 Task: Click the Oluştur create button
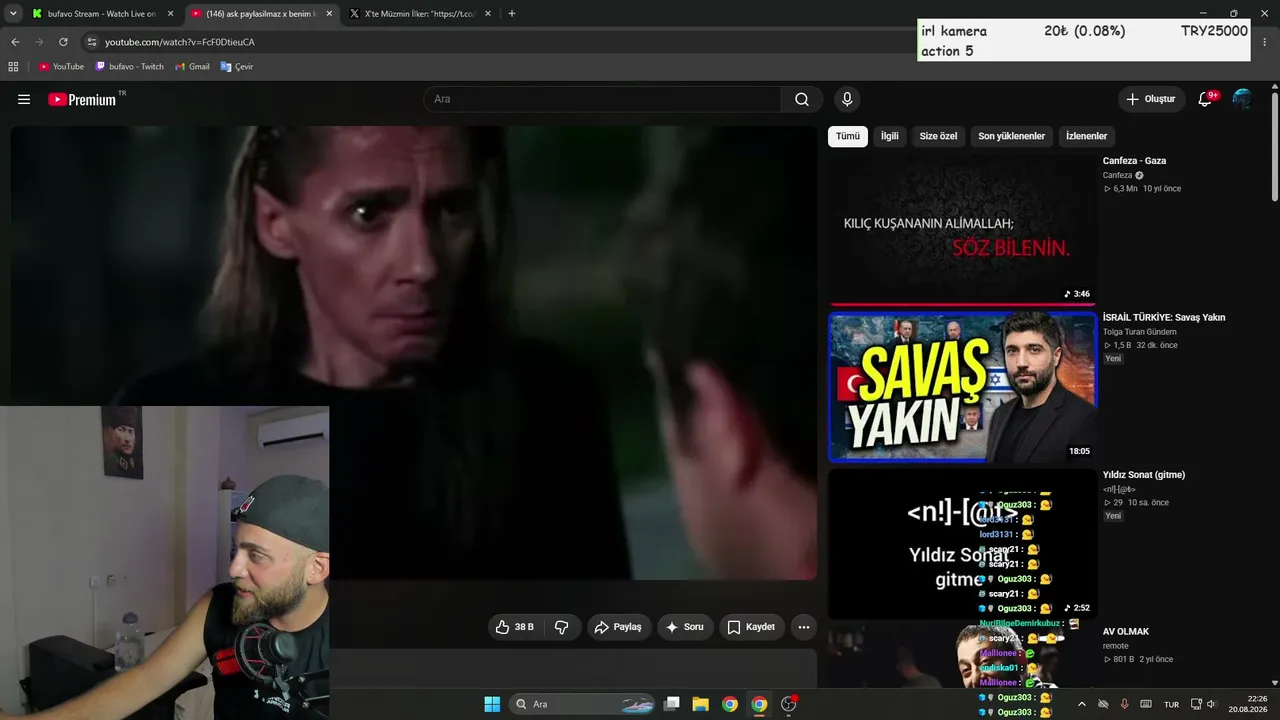click(x=1151, y=99)
